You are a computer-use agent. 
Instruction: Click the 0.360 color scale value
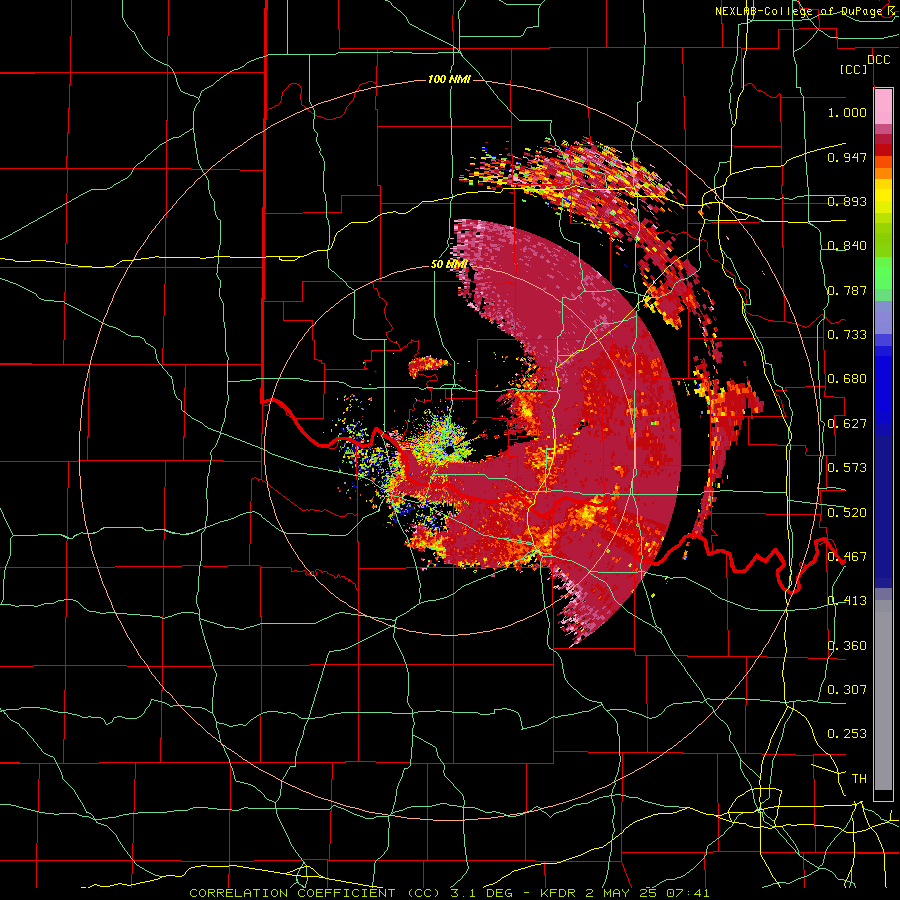(847, 646)
